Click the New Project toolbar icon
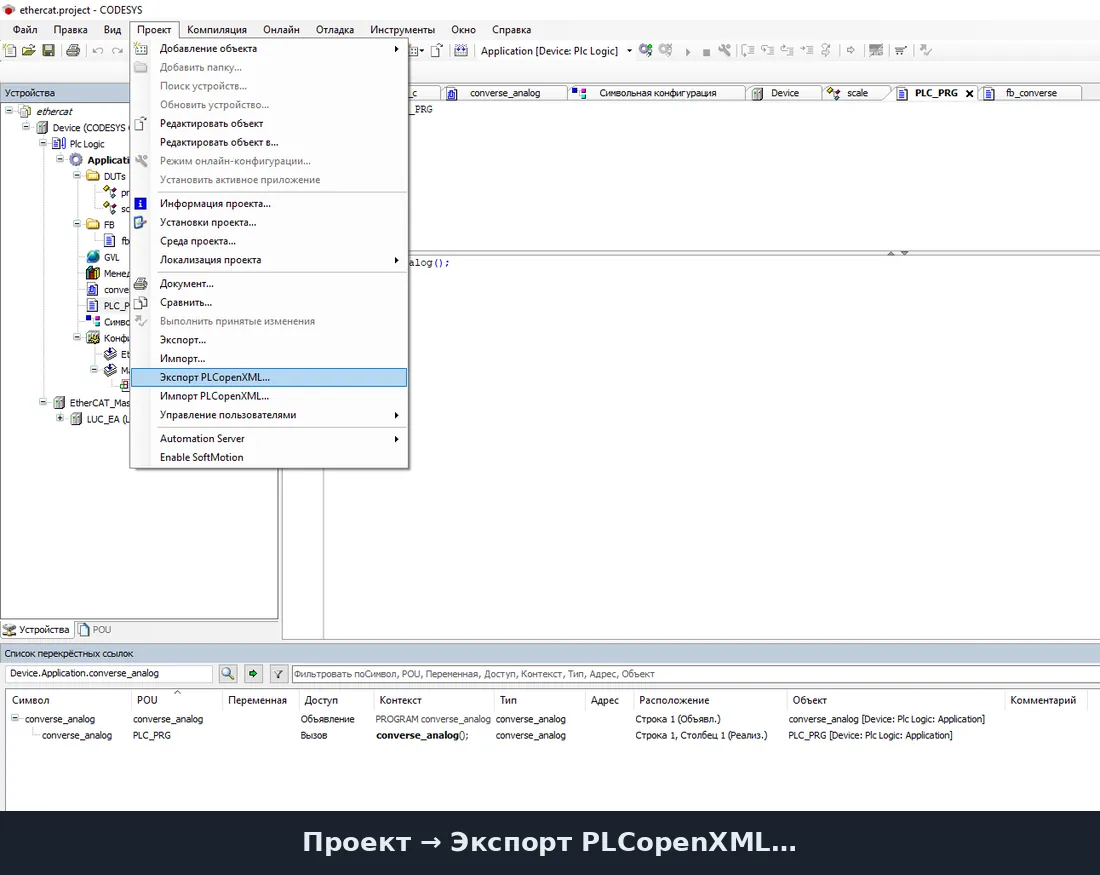 click(10, 50)
